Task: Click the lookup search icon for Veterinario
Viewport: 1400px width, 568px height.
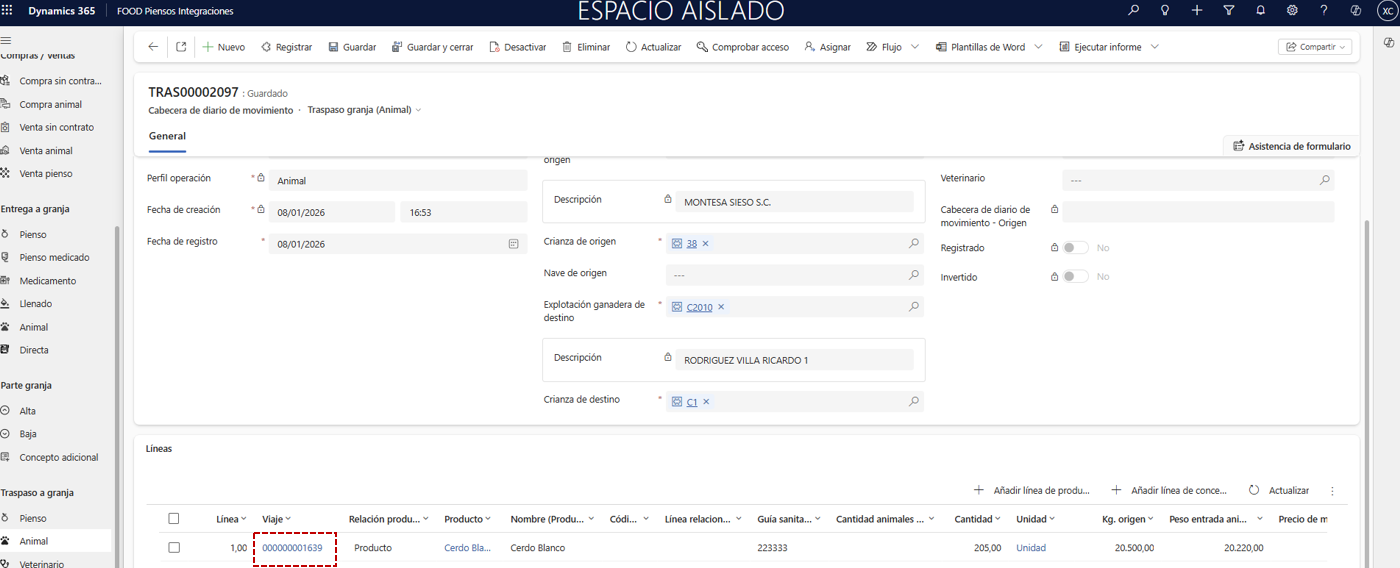Action: tap(1324, 180)
